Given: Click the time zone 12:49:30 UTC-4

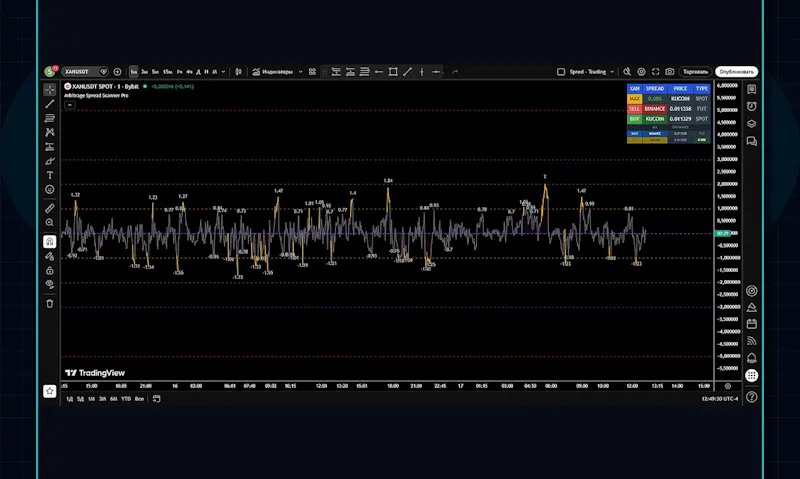Looking at the screenshot, I should [719, 399].
